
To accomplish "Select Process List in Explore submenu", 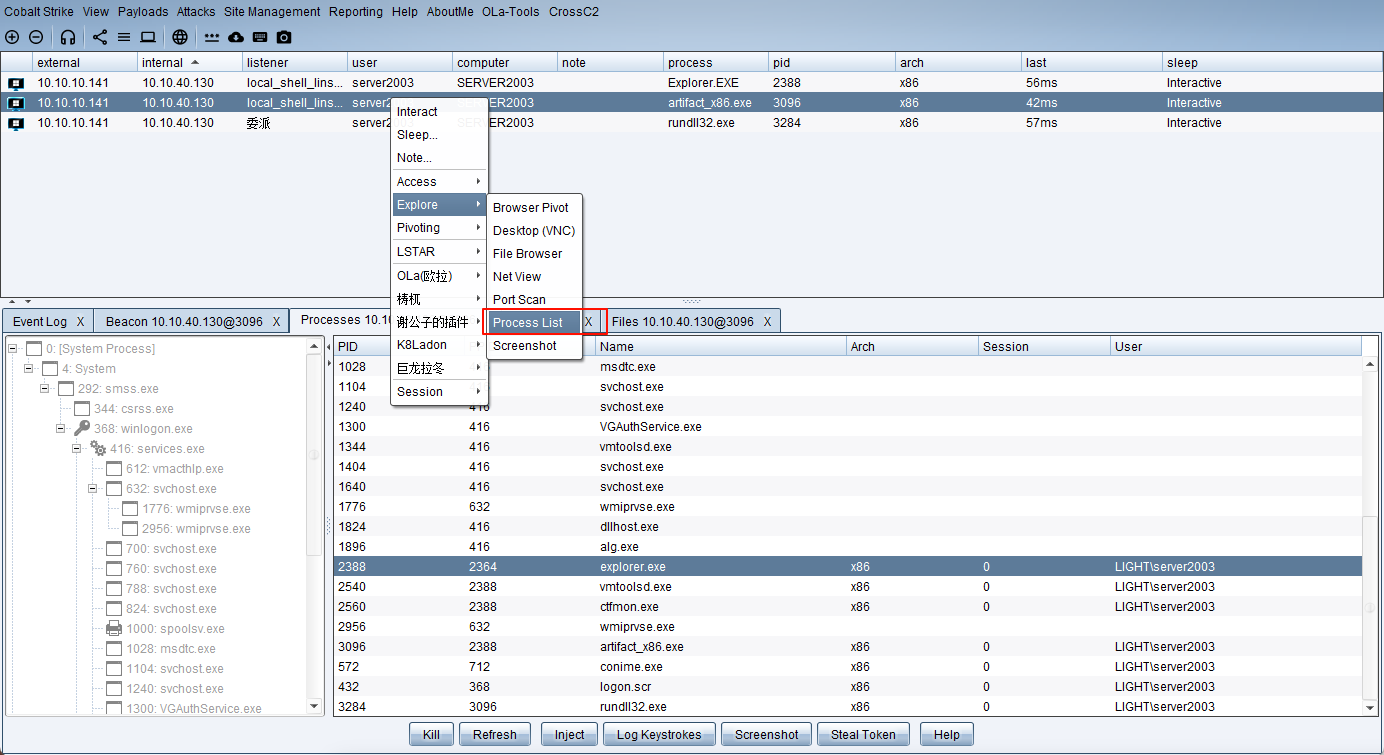I will [534, 323].
